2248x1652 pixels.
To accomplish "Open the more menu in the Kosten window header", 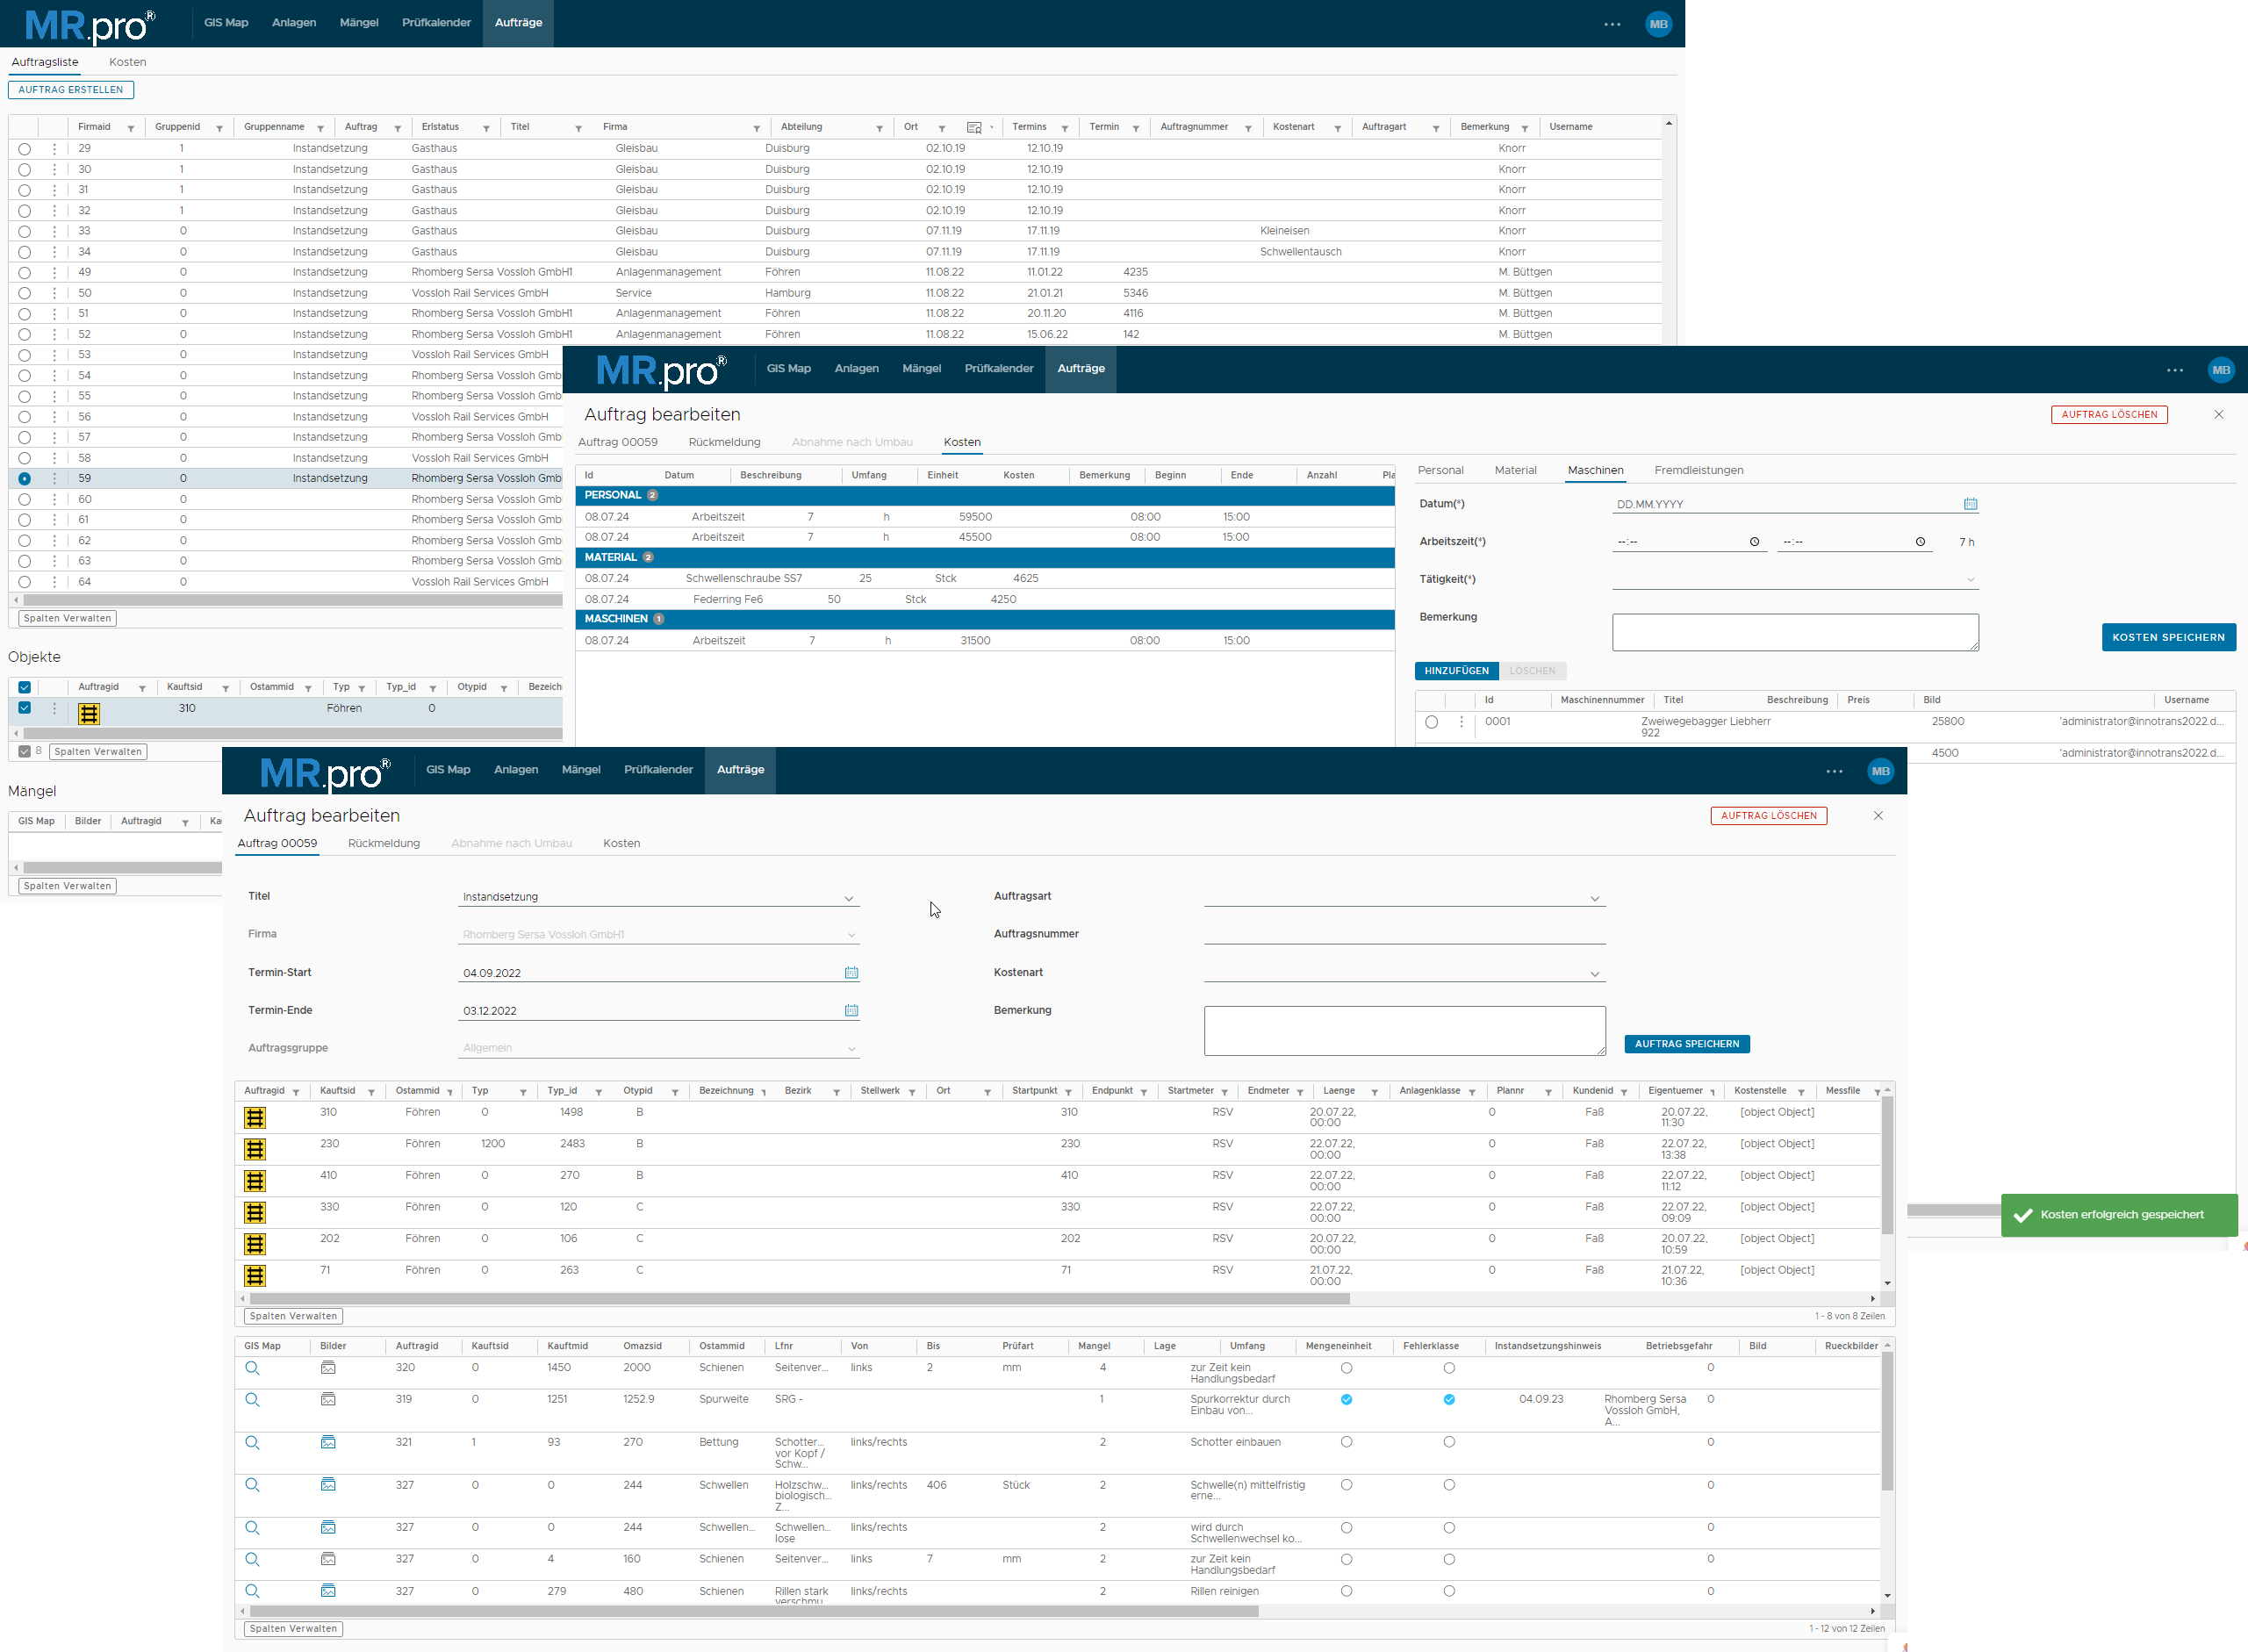I will [x=2175, y=370].
